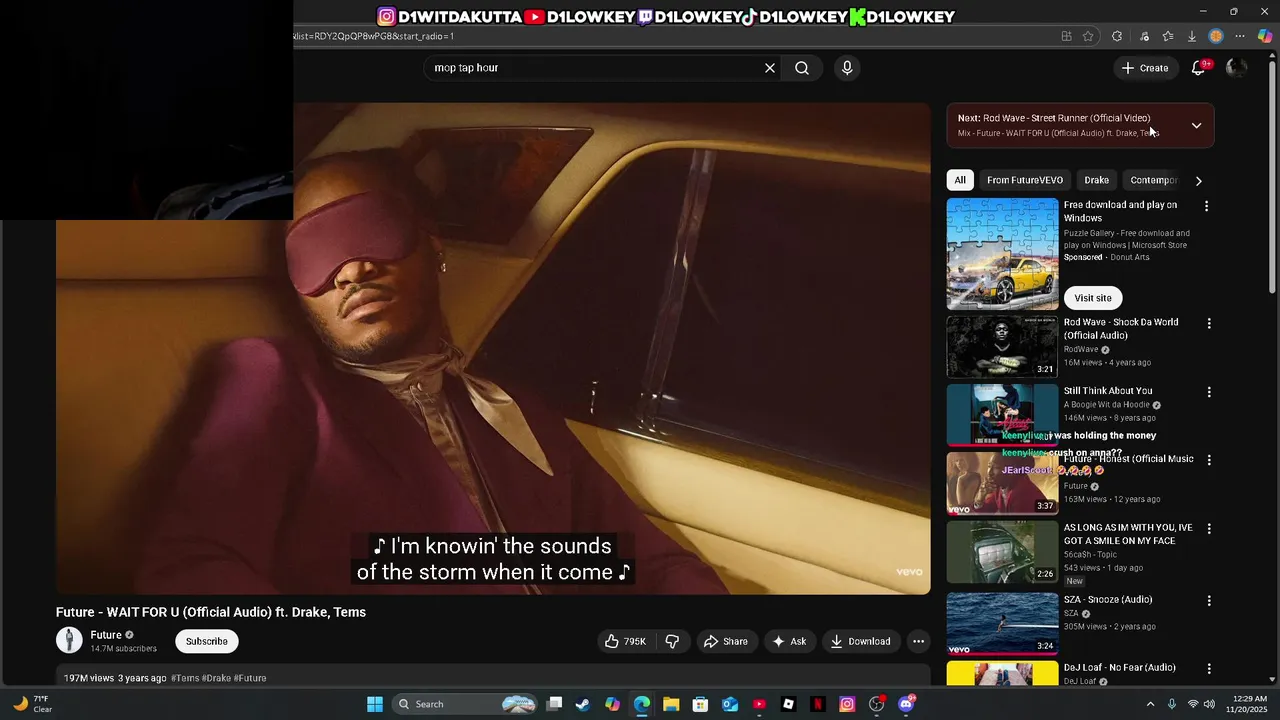Start voice search with the microphone icon

tap(847, 68)
